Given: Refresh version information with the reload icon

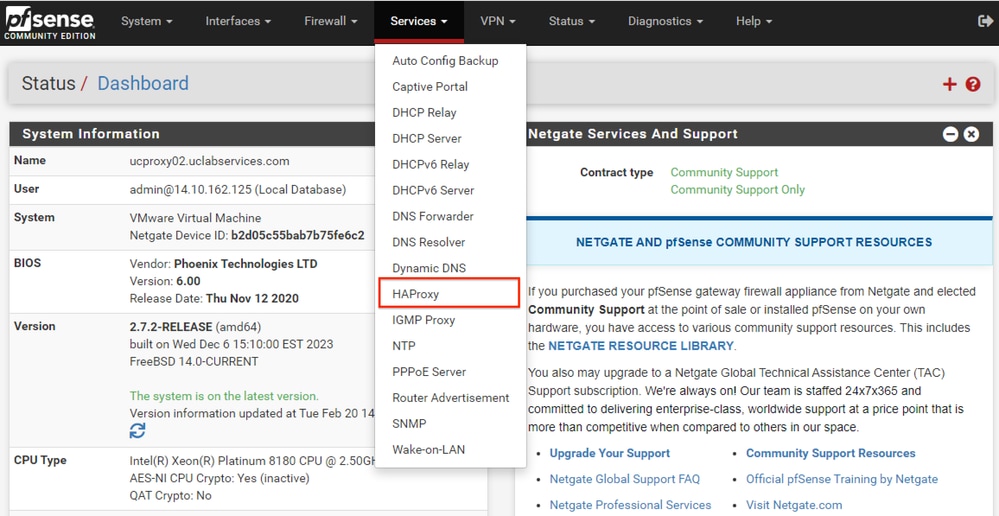Looking at the screenshot, I should click(137, 431).
